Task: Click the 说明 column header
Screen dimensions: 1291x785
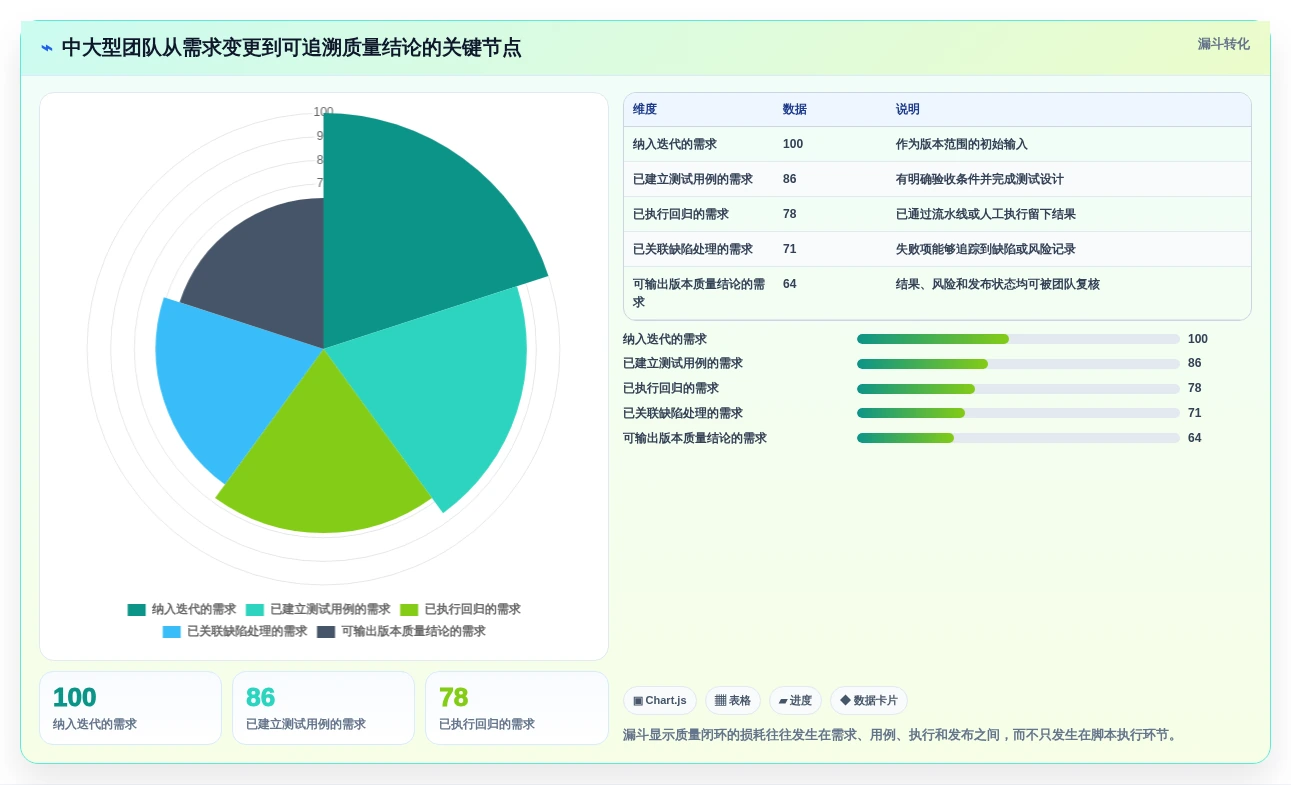Action: (908, 110)
